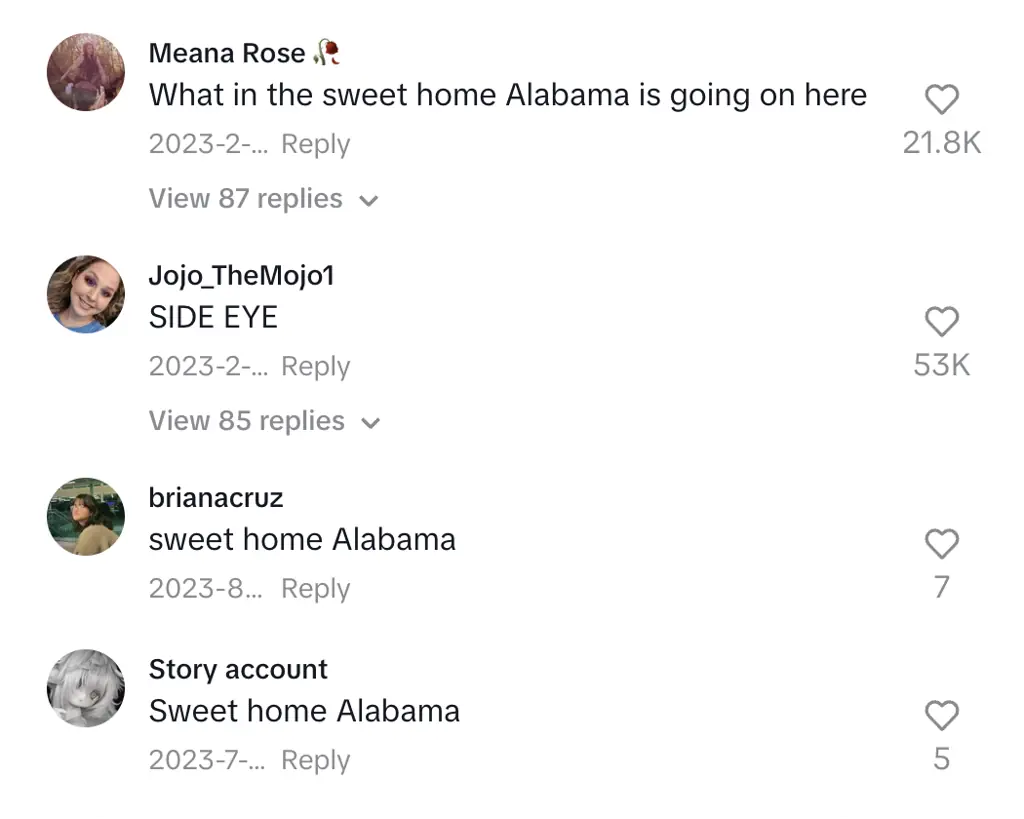Tap heart on Story account's comment
Image resolution: width=1024 pixels, height=819 pixels.
(x=941, y=716)
